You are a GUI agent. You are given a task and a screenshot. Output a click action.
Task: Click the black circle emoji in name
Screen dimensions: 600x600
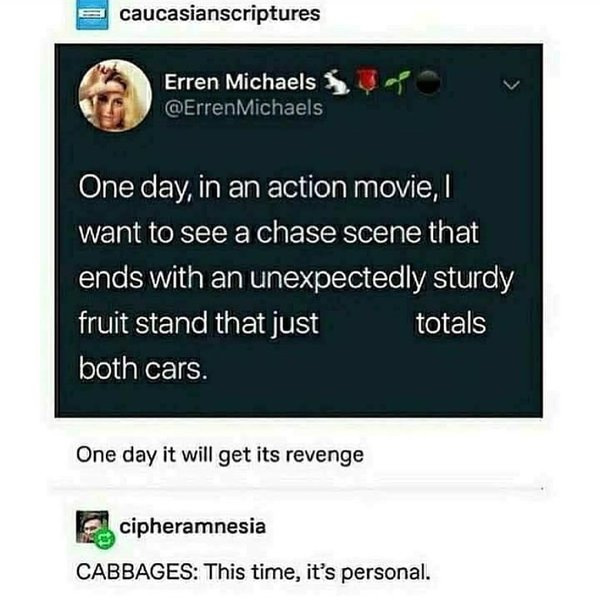[x=428, y=82]
